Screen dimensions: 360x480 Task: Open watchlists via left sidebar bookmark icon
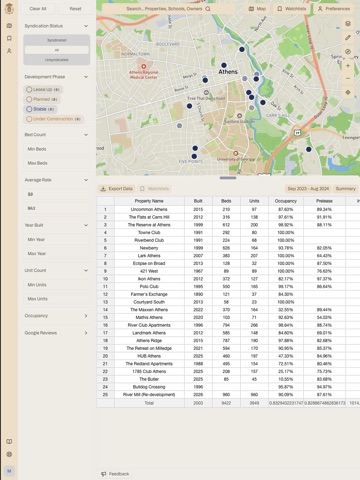[9, 38]
